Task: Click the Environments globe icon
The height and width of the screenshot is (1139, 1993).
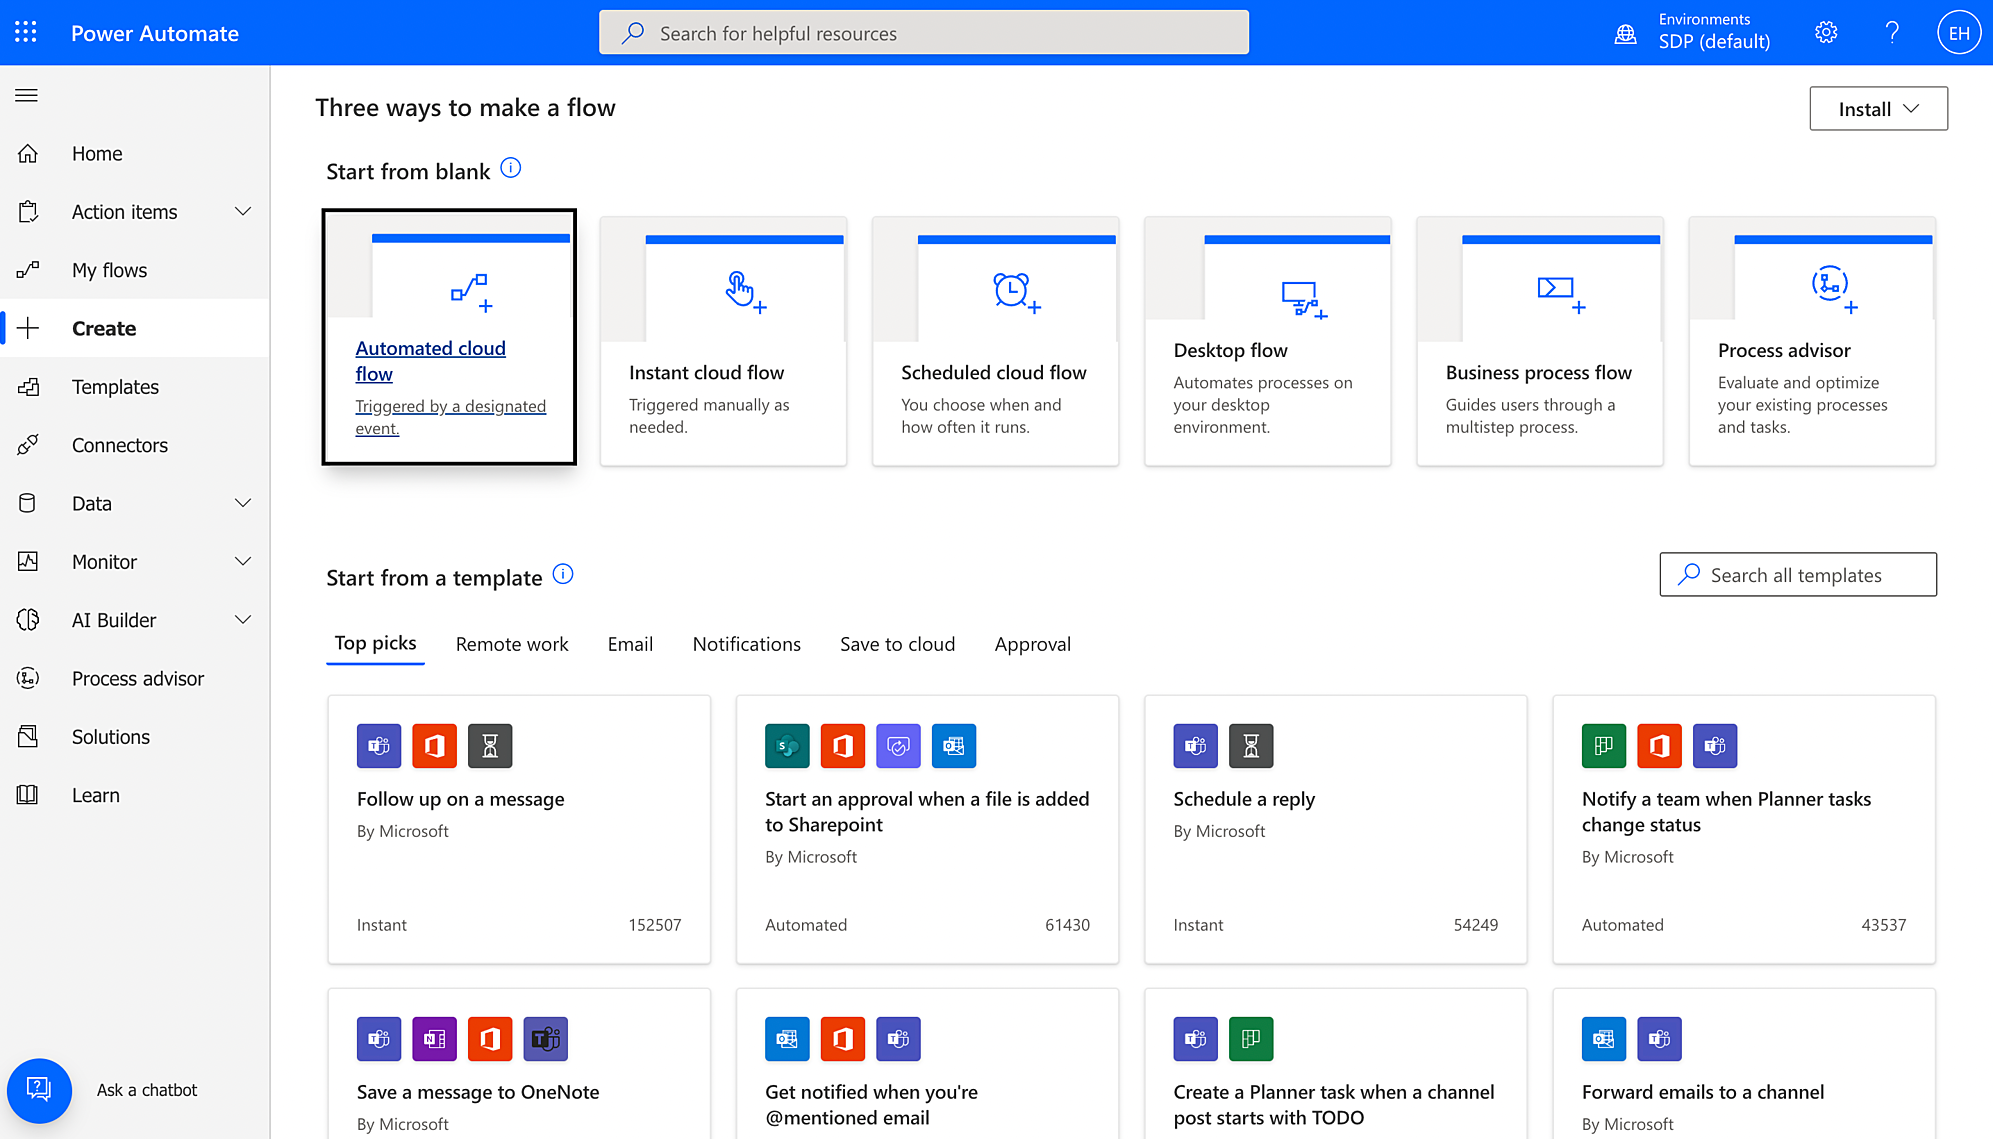Action: pos(1626,34)
